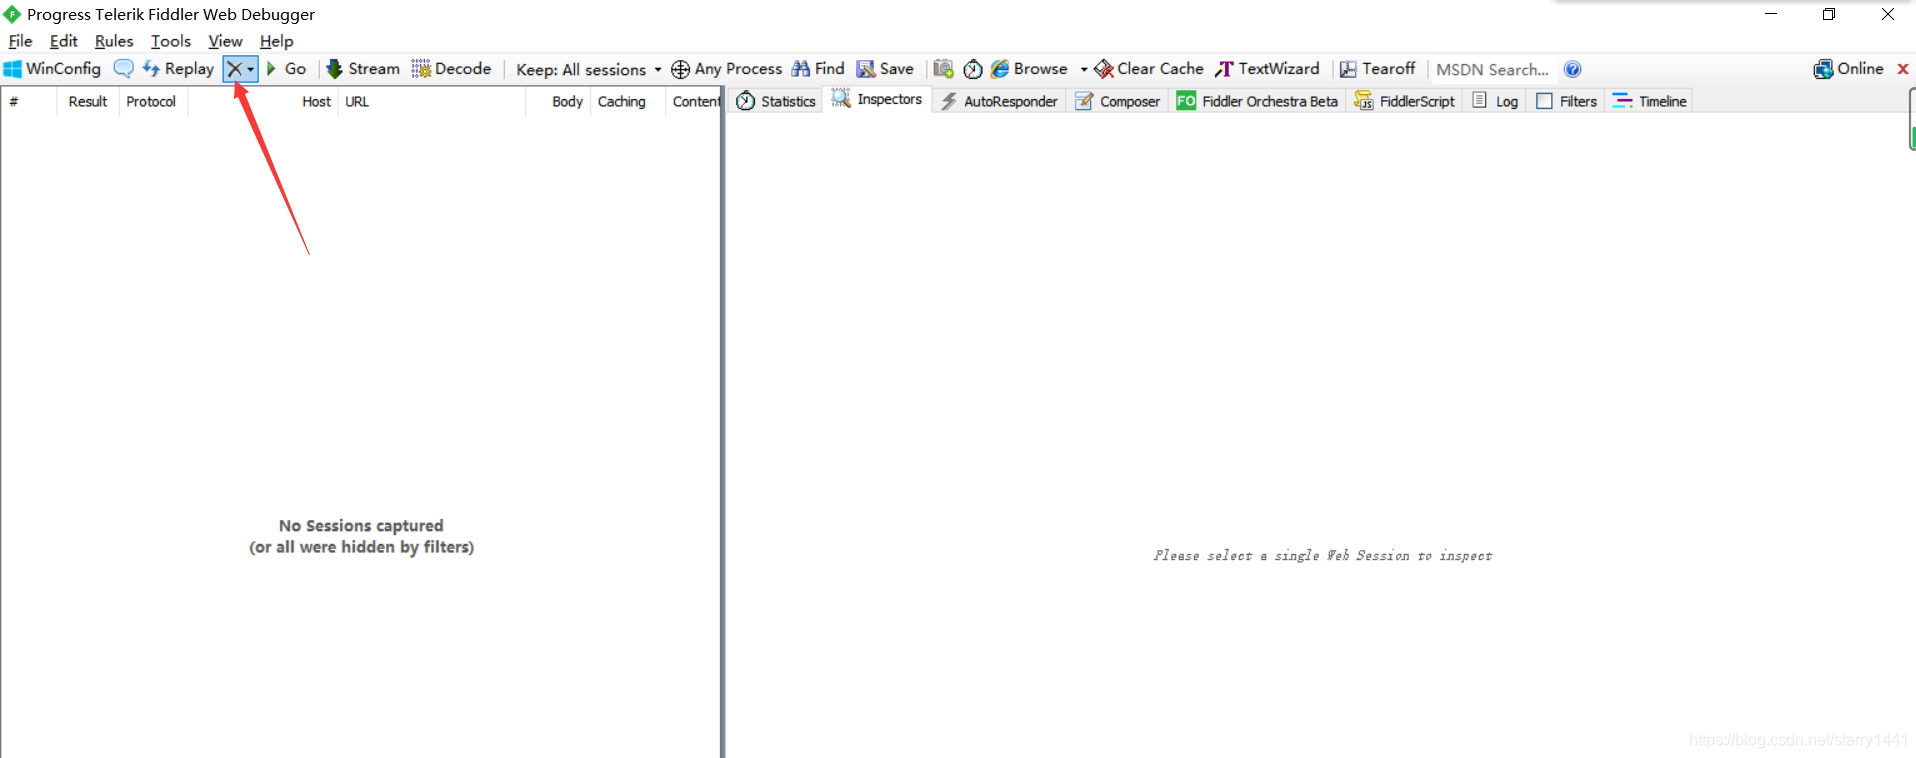Switch to the Log tab
The width and height of the screenshot is (1916, 758).
point(1496,101)
